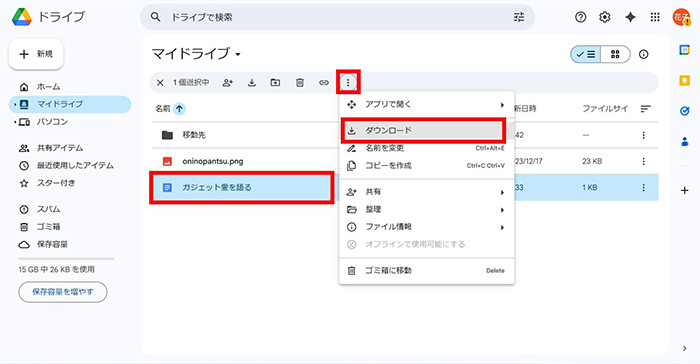Image resolution: width=700 pixels, height=364 pixels.
Task: Click the 新規 button
Action: pos(36,54)
